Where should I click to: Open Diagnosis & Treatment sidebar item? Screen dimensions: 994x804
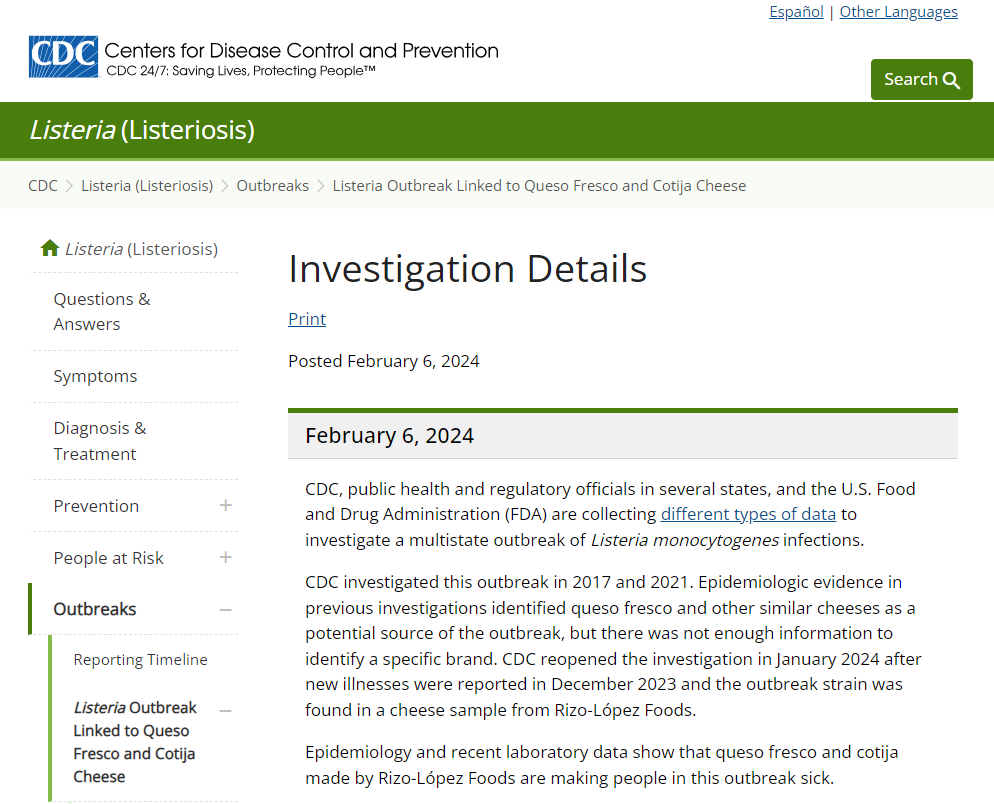click(x=100, y=441)
